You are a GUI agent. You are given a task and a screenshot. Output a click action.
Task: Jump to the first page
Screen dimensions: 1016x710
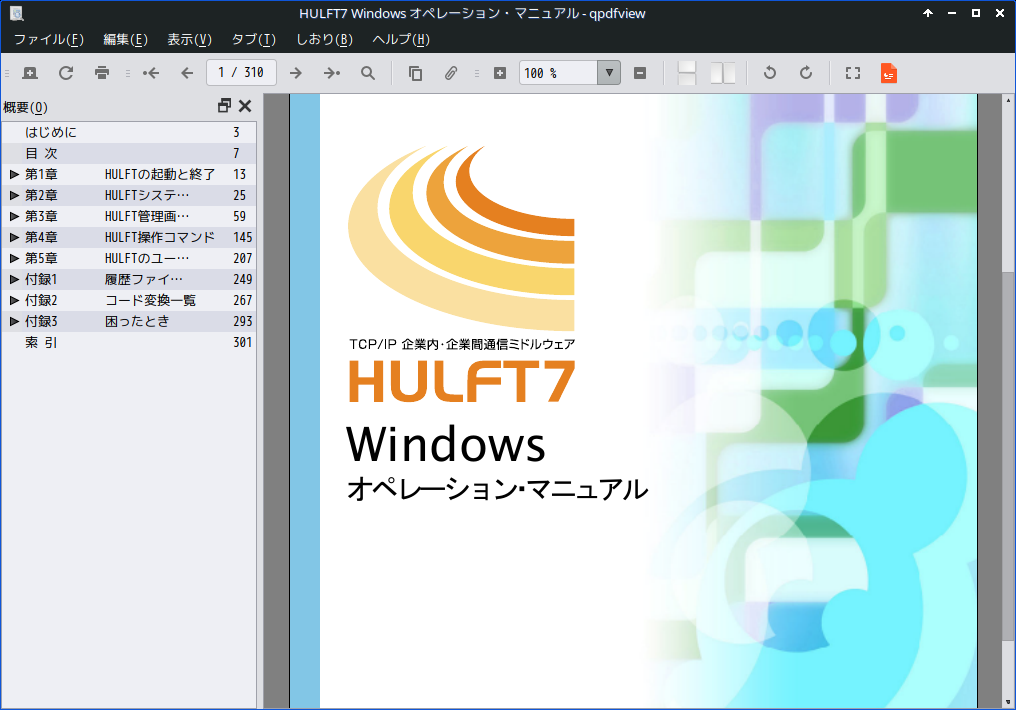click(151, 73)
